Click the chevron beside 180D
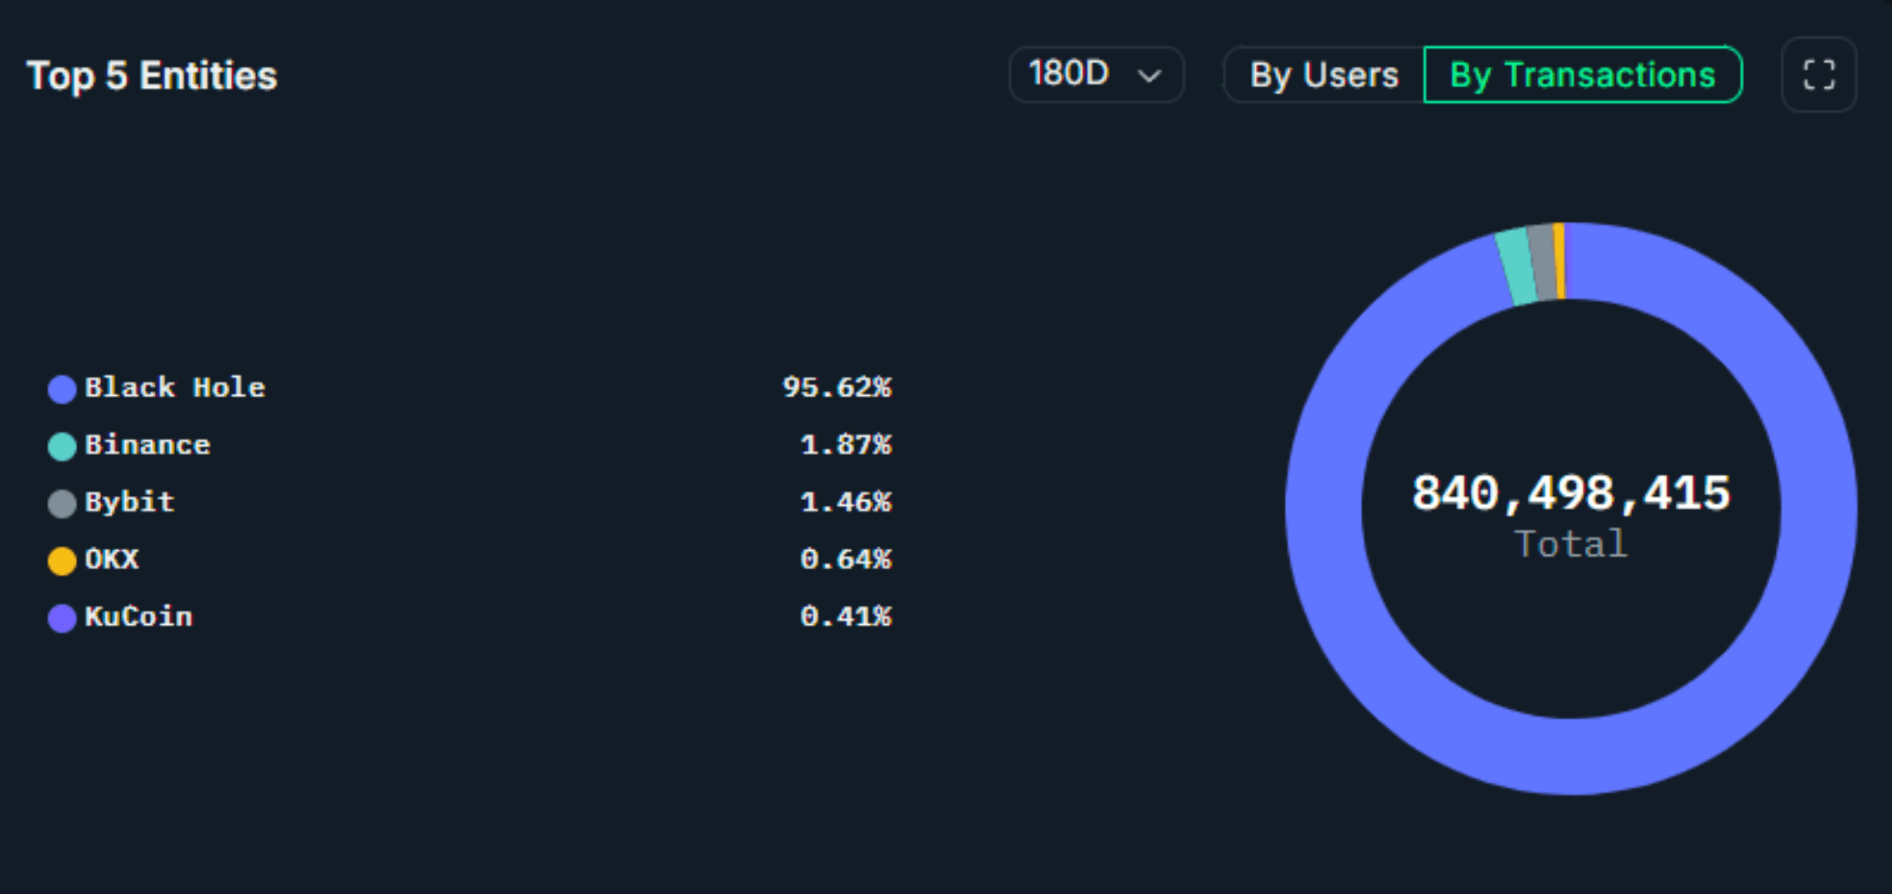This screenshot has width=1892, height=894. pos(1150,75)
